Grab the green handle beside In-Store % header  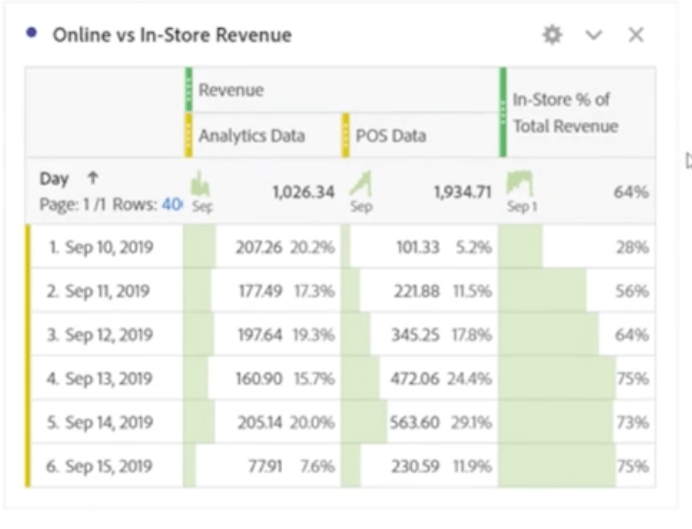click(503, 112)
